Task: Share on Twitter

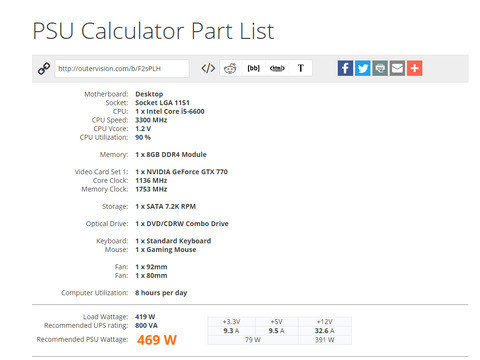Action: [x=362, y=68]
